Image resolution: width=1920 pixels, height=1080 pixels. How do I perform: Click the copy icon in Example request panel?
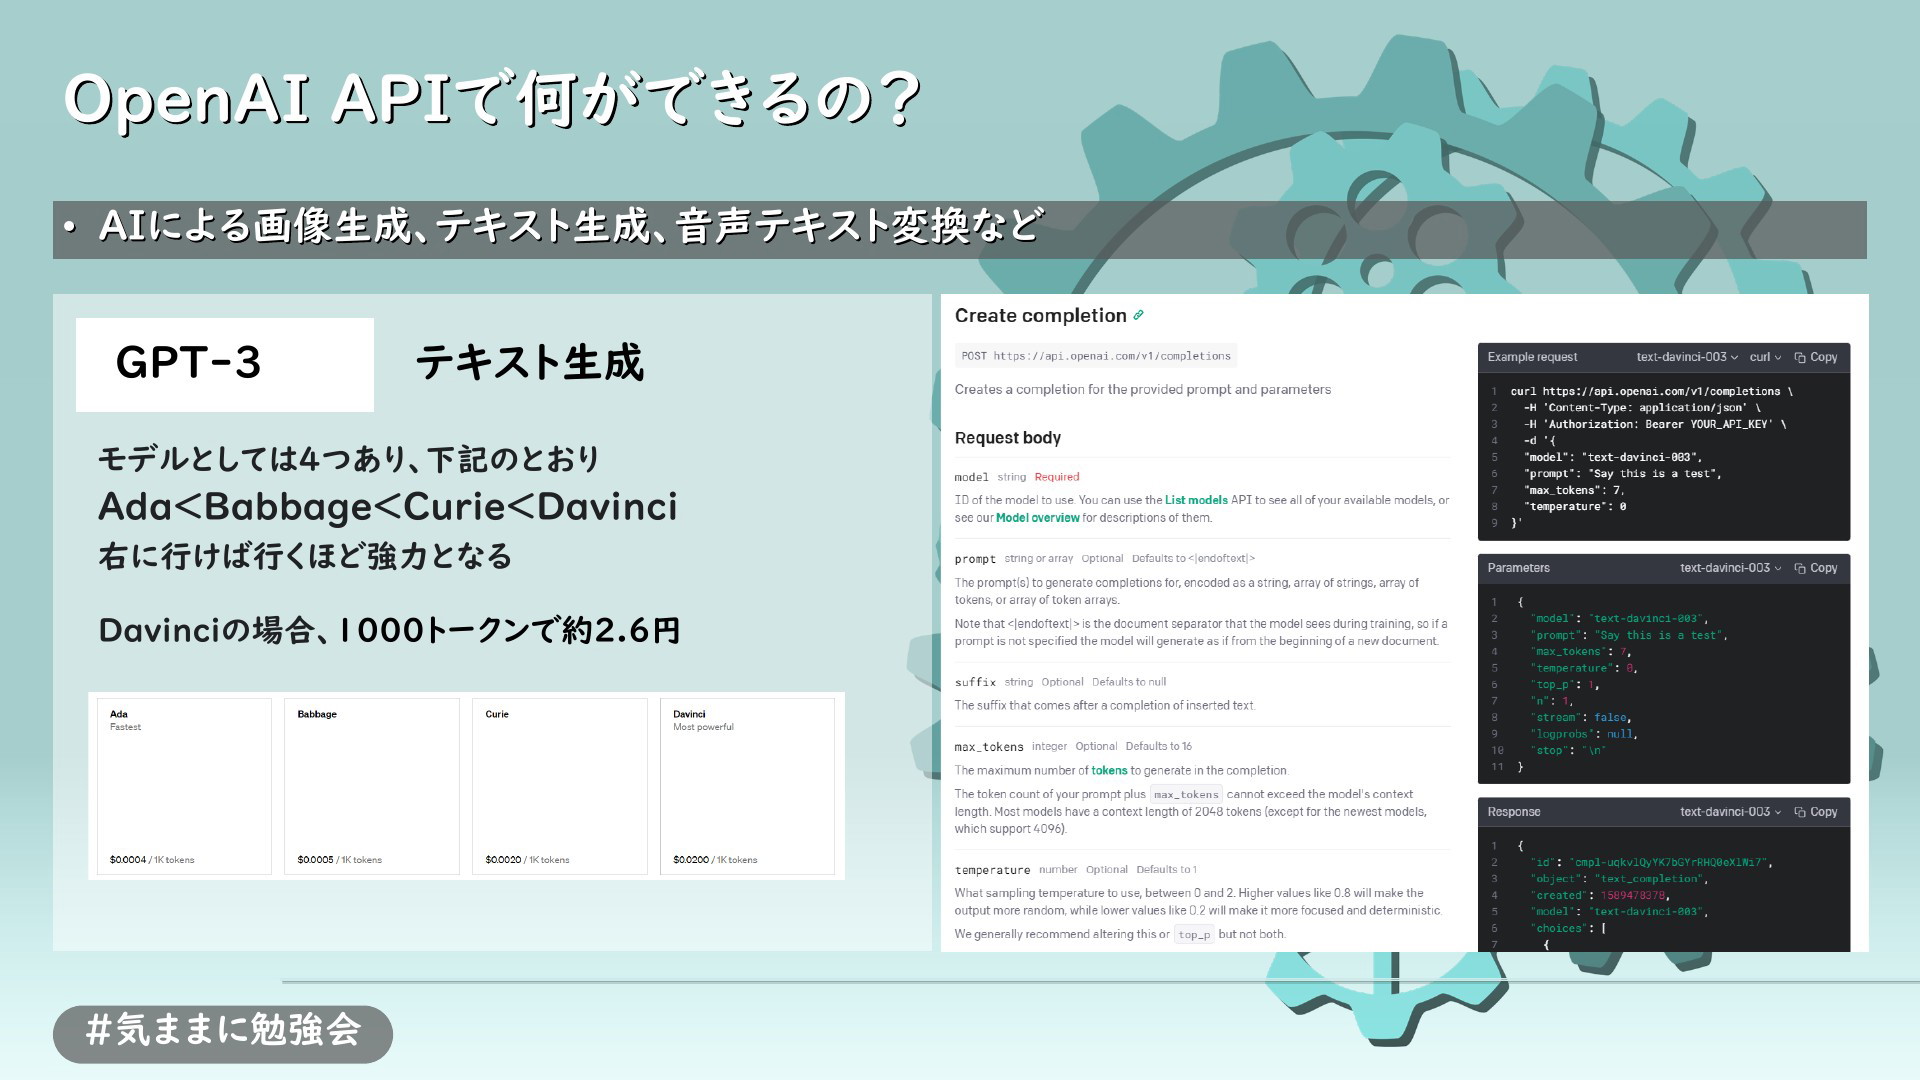pos(1800,357)
